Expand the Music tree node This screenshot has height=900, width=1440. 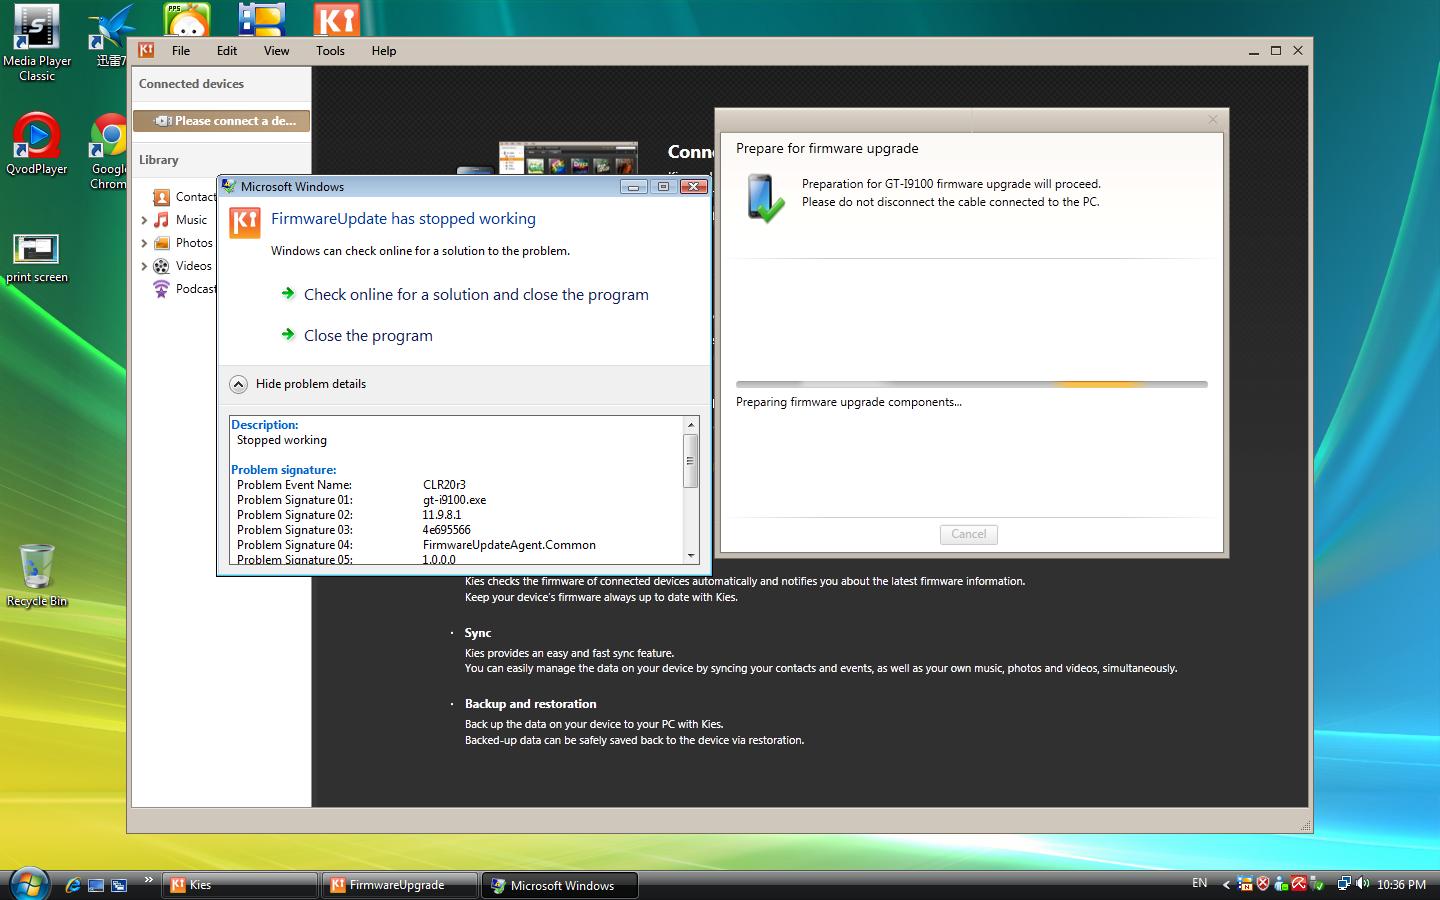(144, 220)
